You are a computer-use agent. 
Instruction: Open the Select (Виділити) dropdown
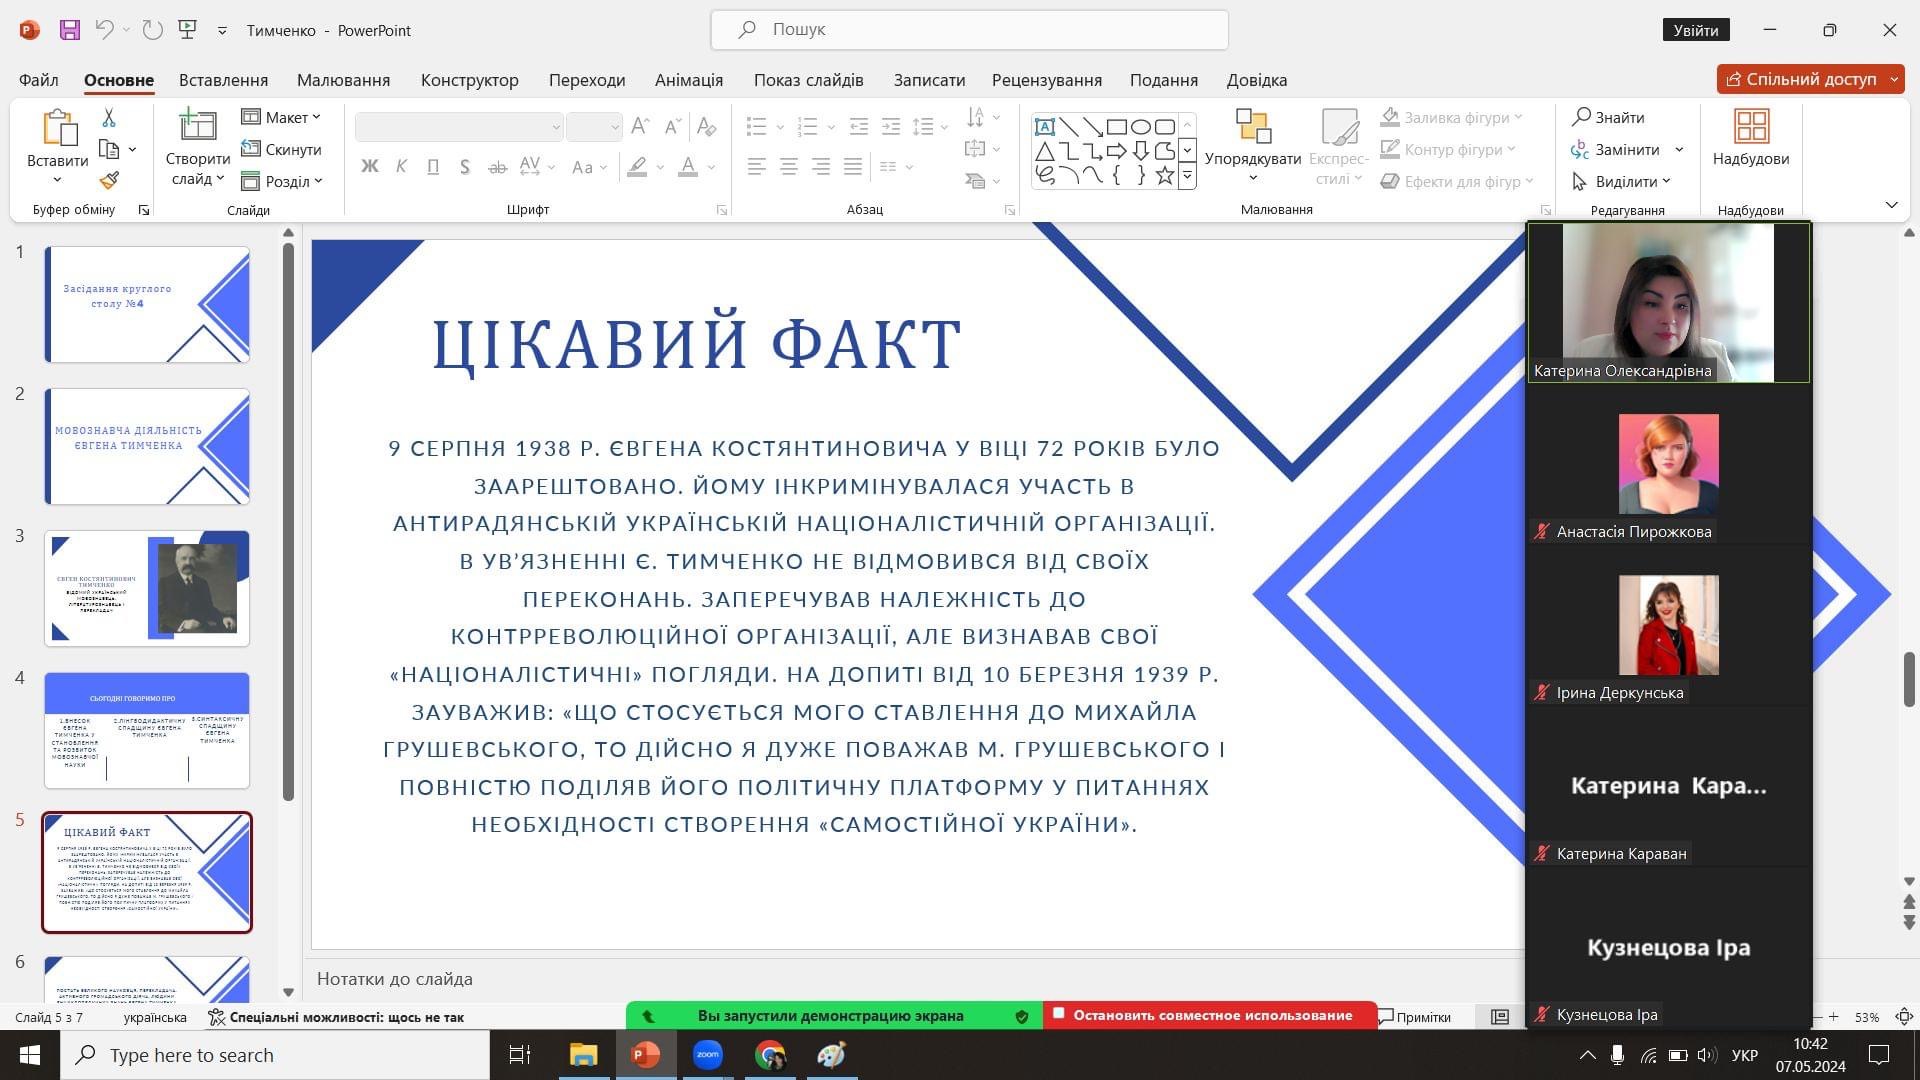pyautogui.click(x=1621, y=181)
